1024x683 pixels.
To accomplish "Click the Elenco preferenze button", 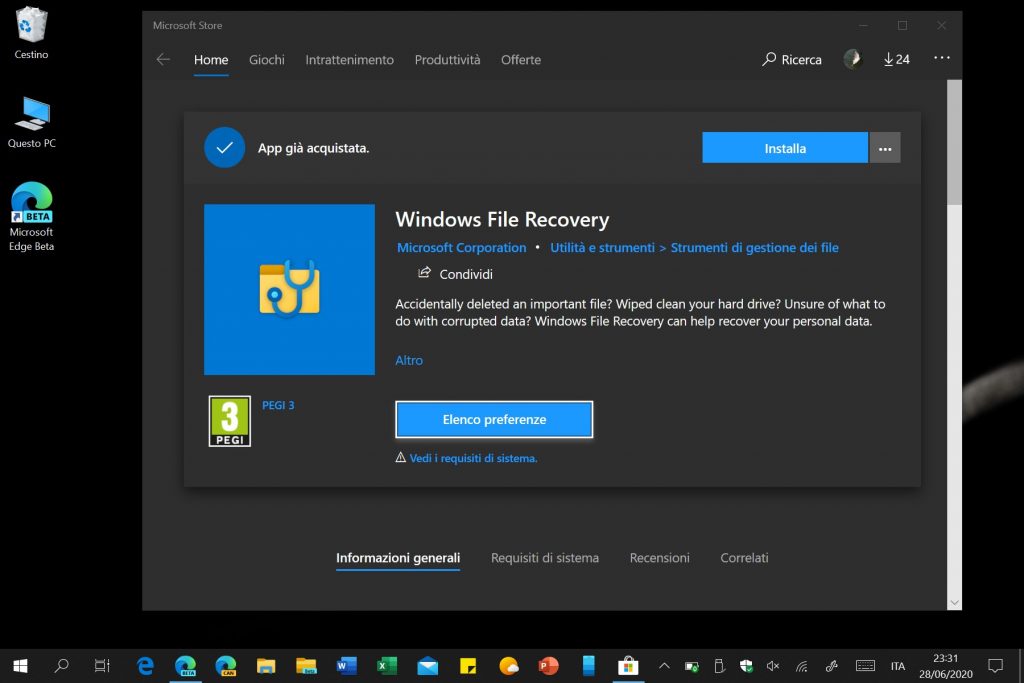I will click(x=494, y=420).
